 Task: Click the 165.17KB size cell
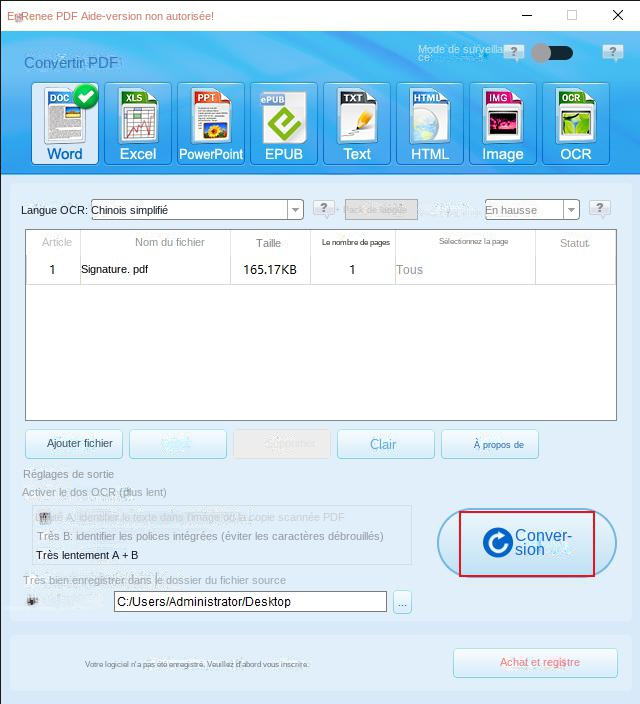(270, 269)
